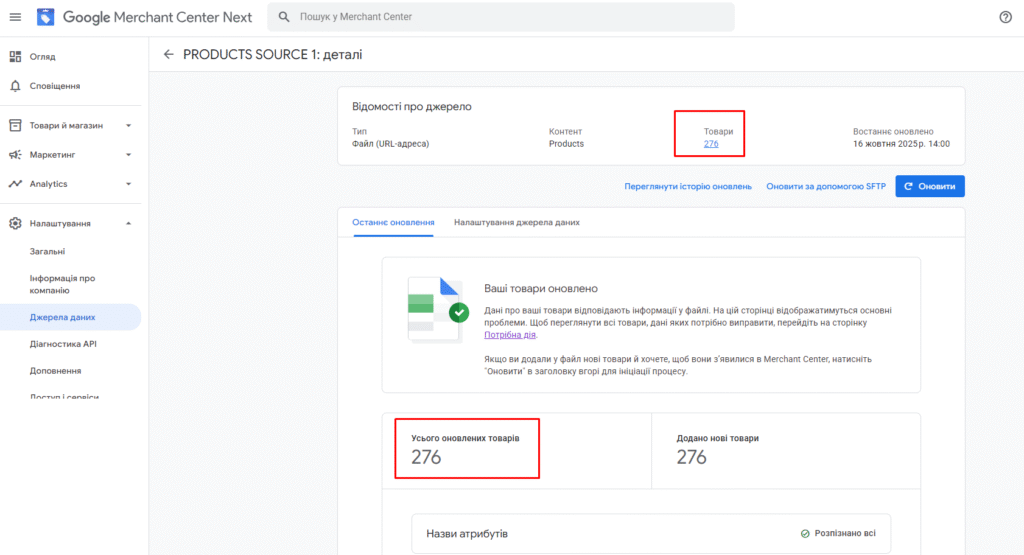
Task: Open the help question mark icon
Action: (x=1005, y=17)
